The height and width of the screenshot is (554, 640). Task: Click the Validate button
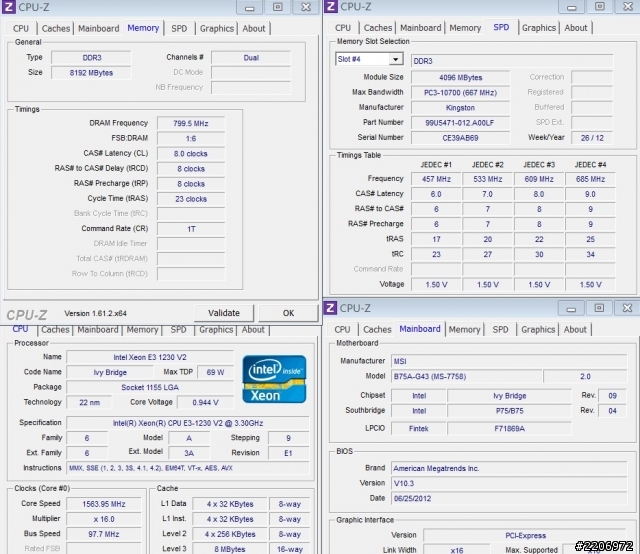[x=224, y=313]
